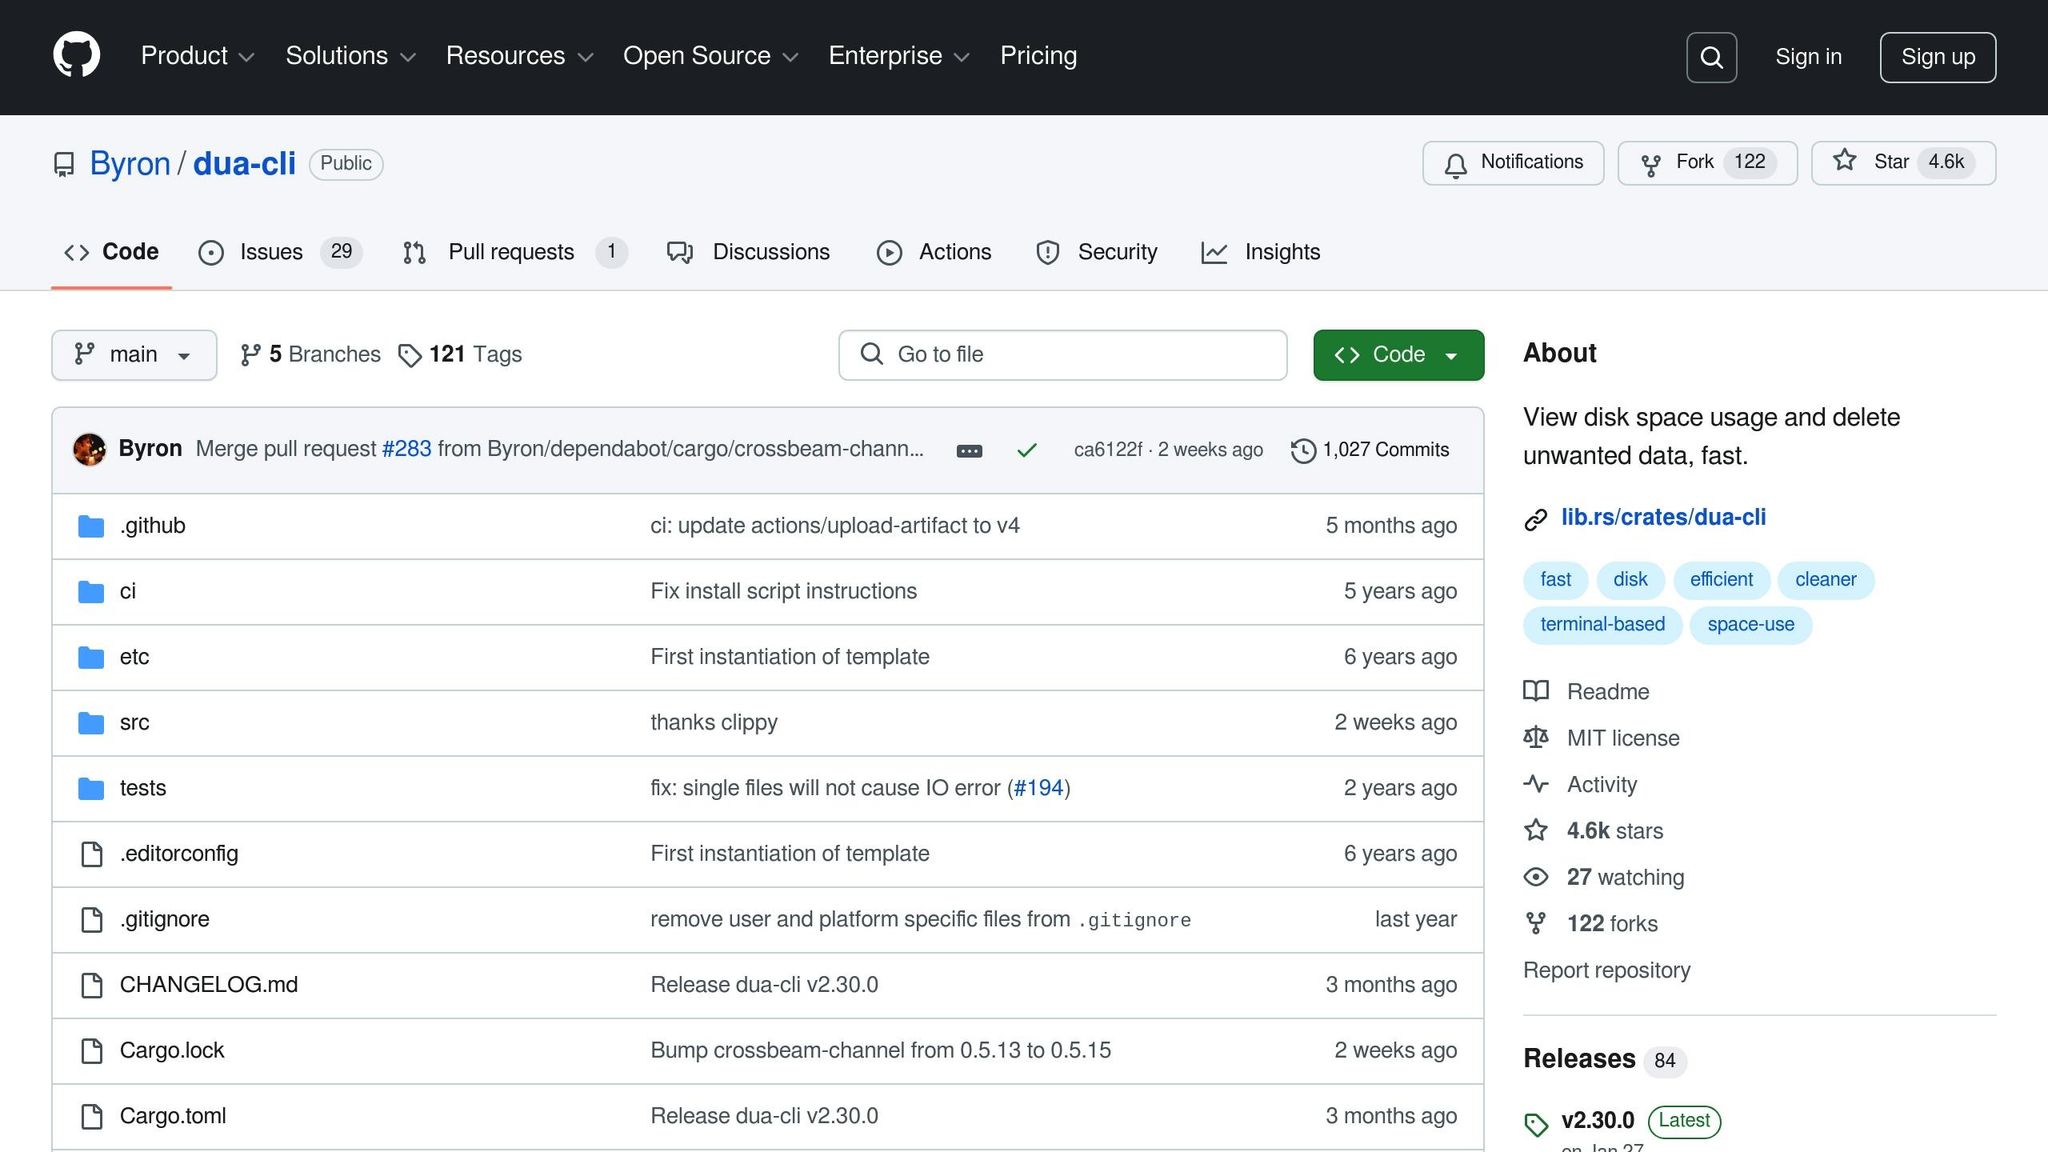Open the 1,027 Commits history

click(x=1370, y=450)
